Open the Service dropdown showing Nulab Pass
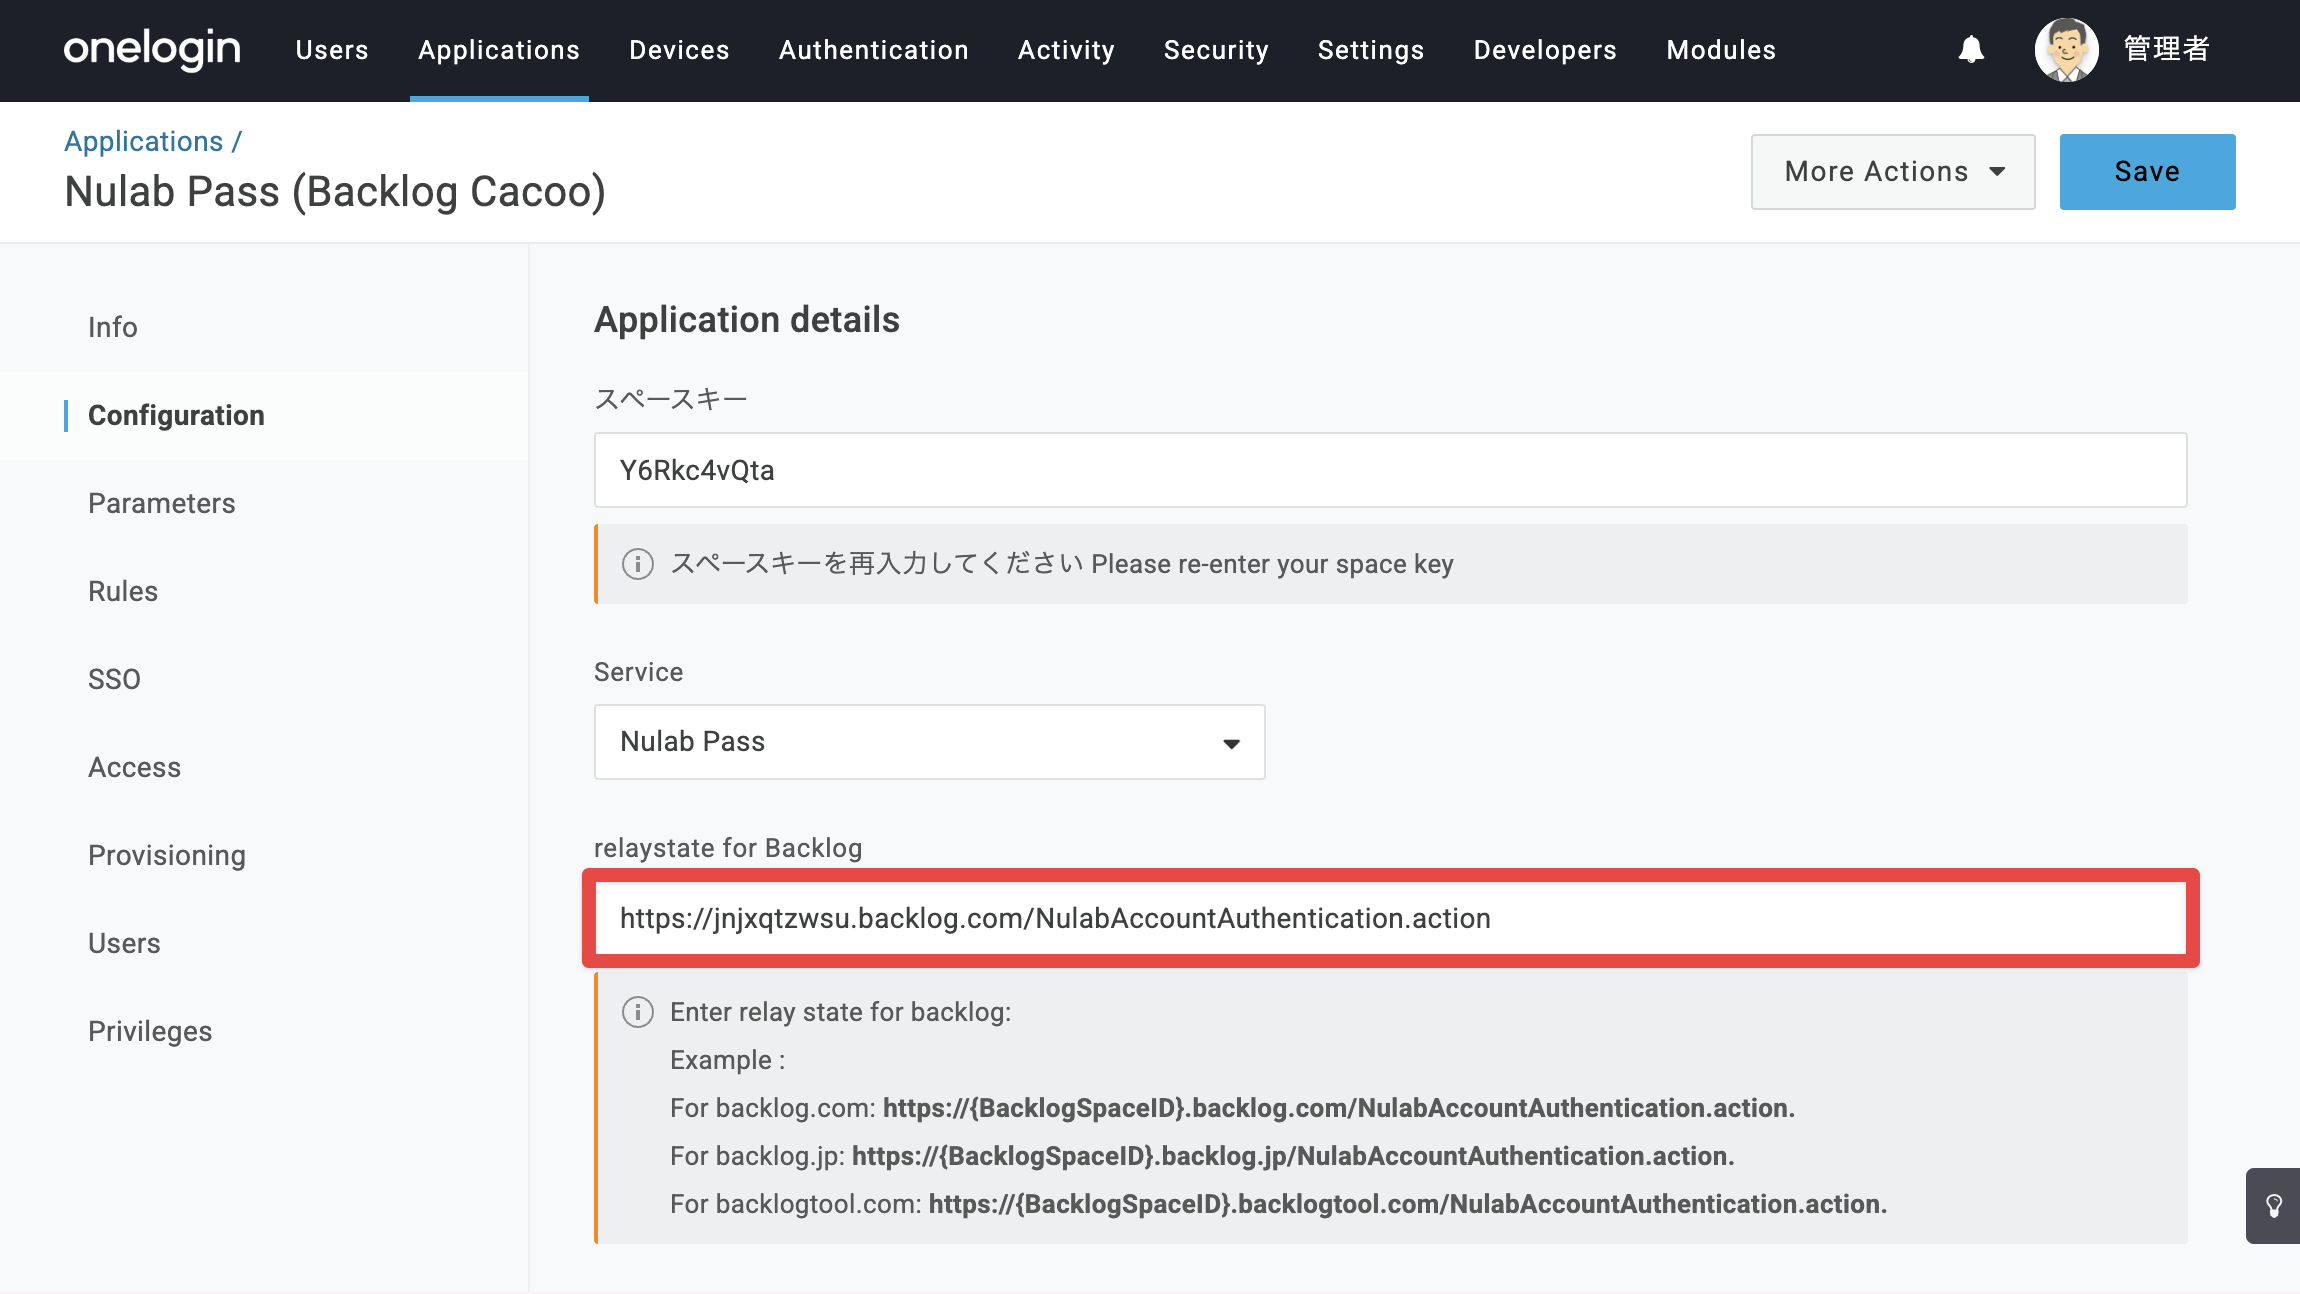Viewport: 2300px width, 1294px height. pyautogui.click(x=929, y=742)
